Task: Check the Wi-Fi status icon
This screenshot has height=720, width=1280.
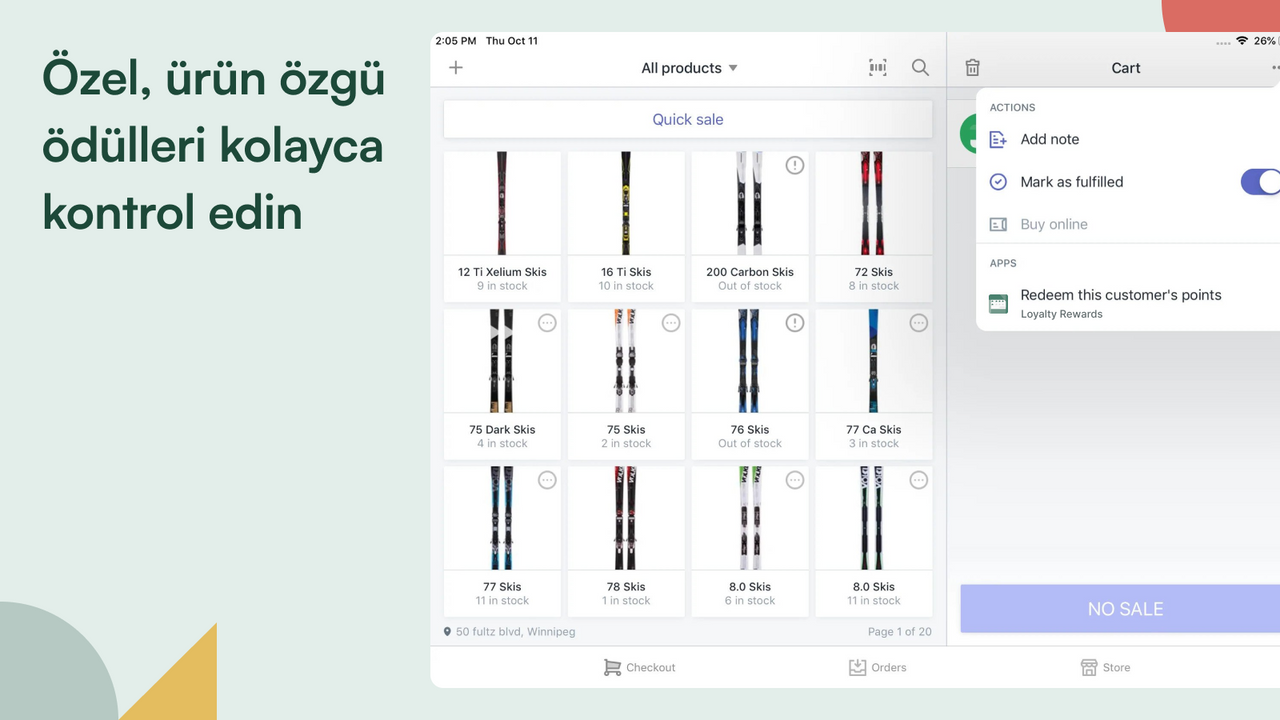Action: [1242, 41]
